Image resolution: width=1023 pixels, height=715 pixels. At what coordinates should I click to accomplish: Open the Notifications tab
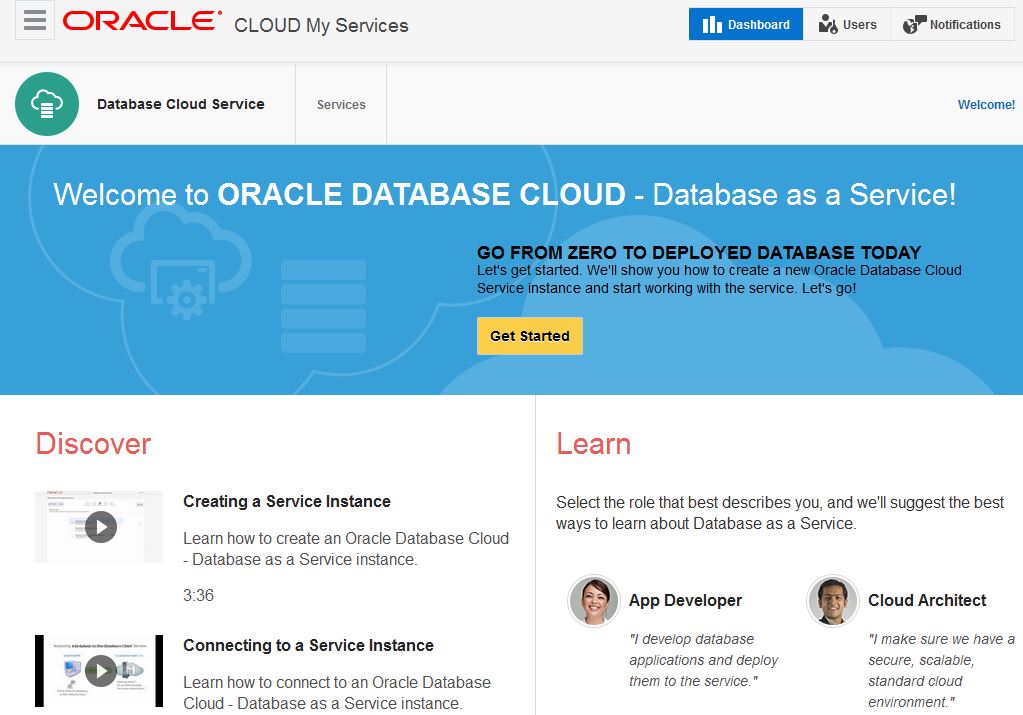click(x=951, y=23)
